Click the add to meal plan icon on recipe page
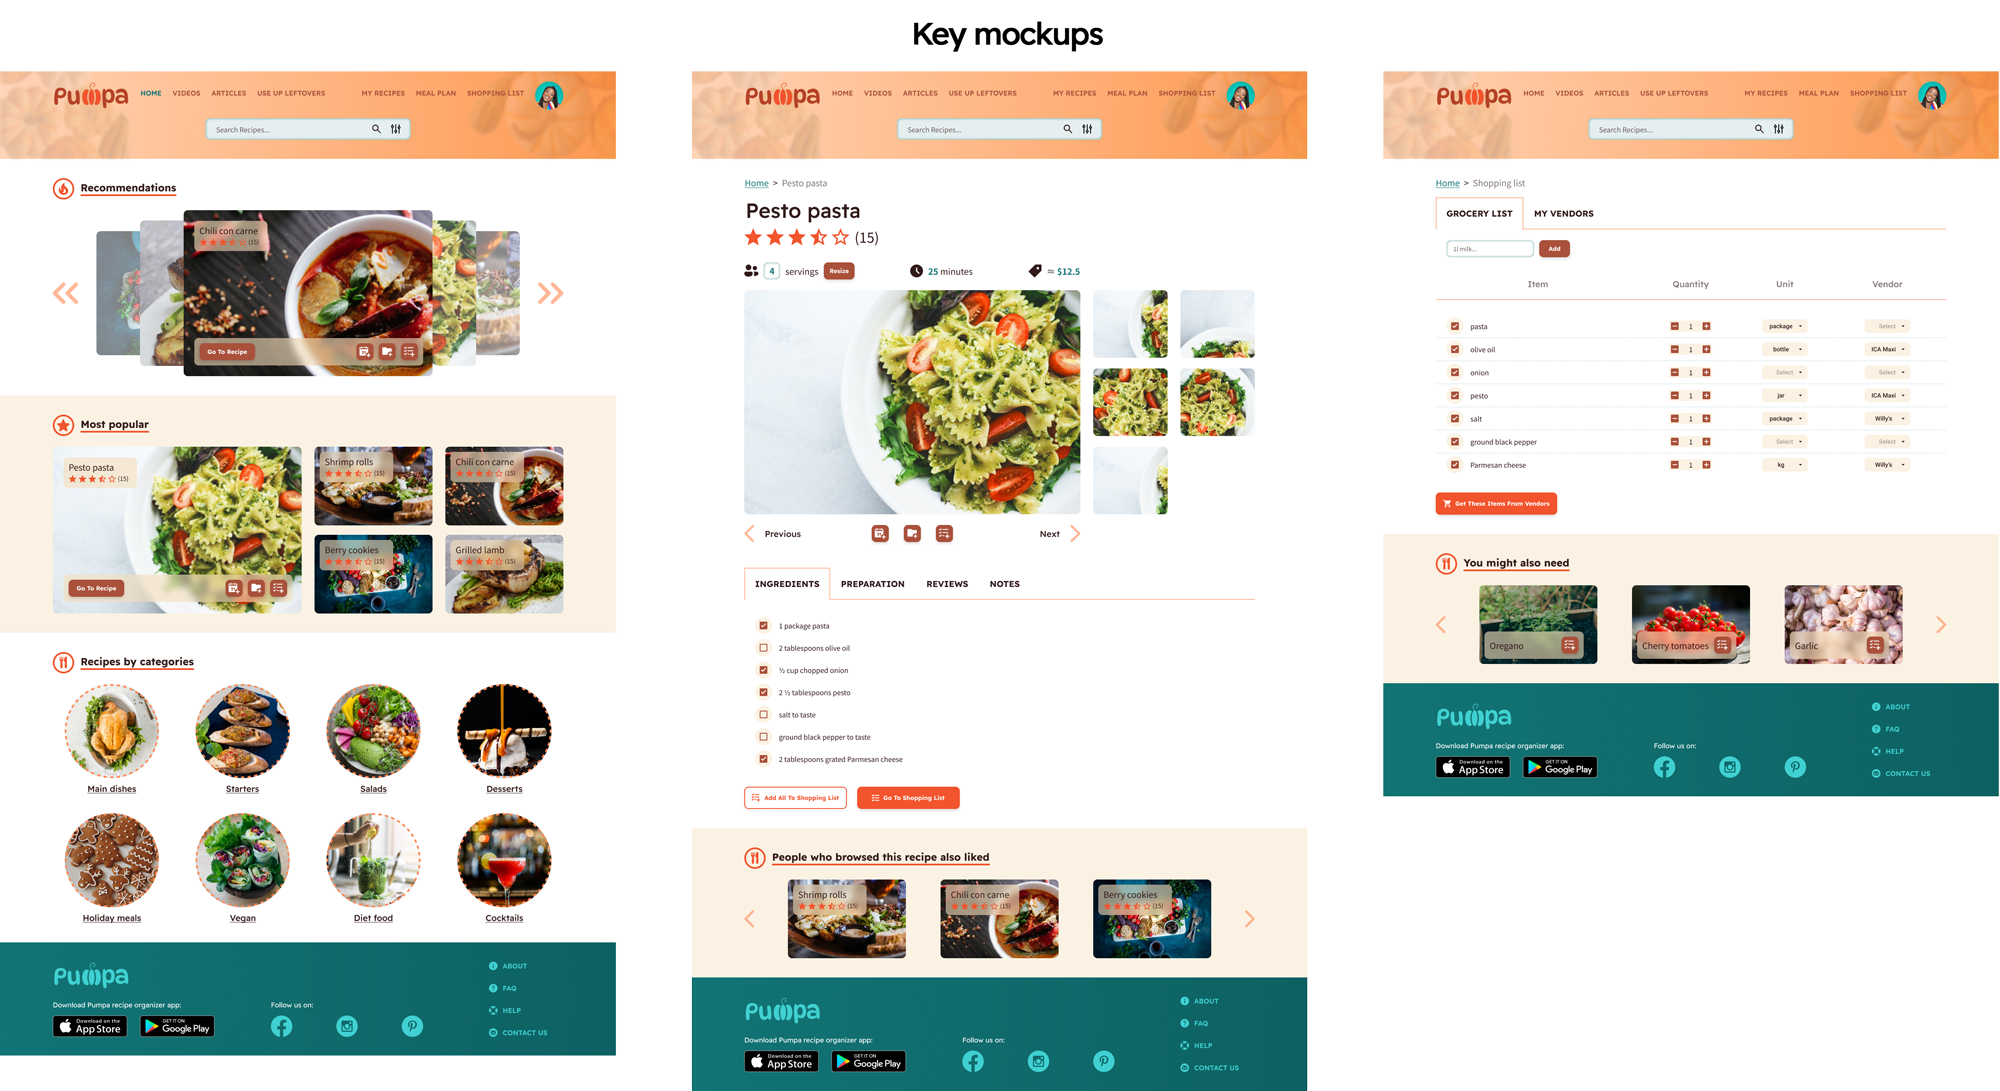The height and width of the screenshot is (1091, 2000). click(x=878, y=535)
